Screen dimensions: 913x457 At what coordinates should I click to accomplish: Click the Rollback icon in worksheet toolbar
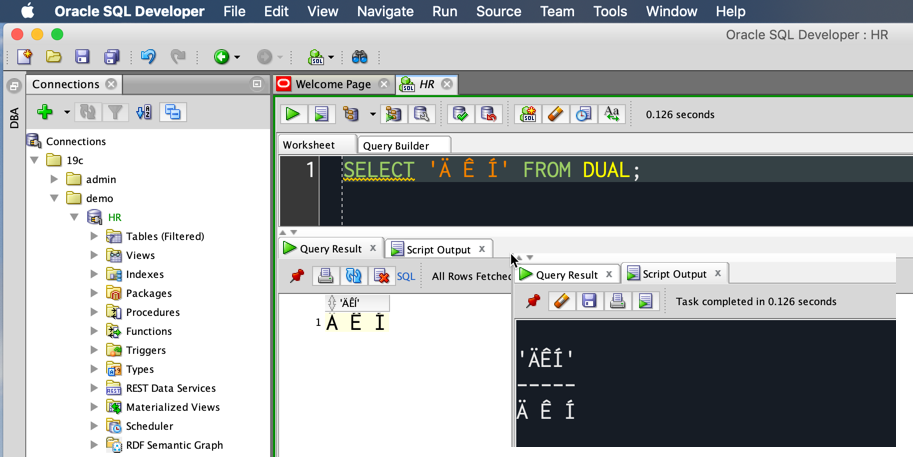click(489, 114)
